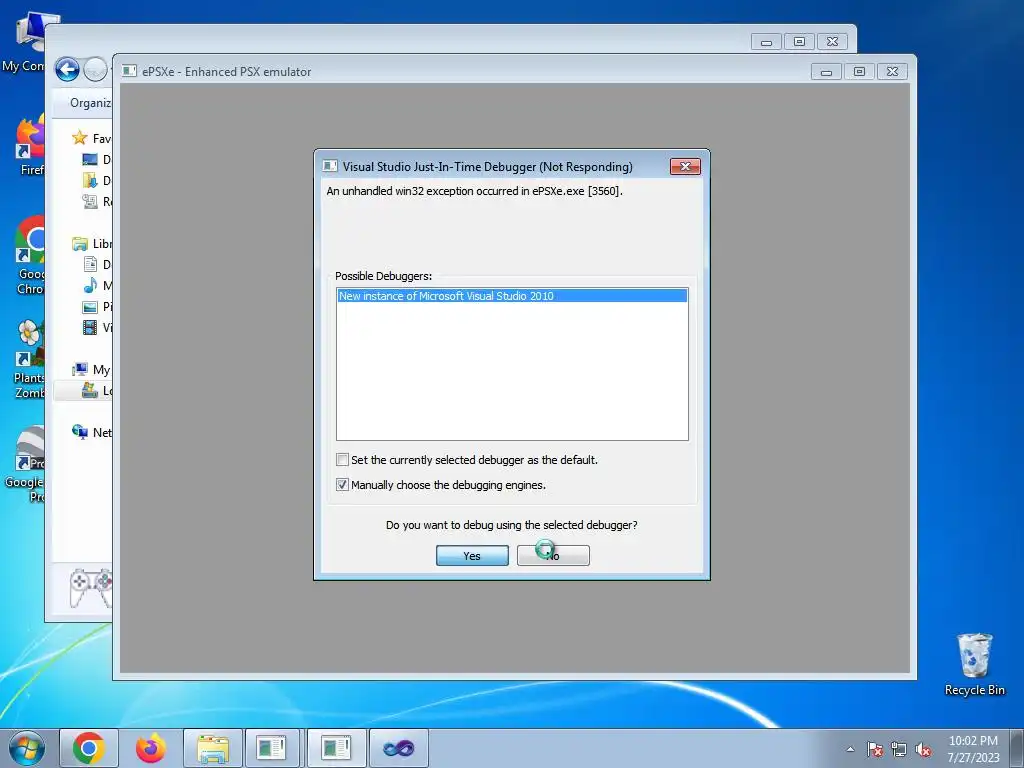Screen dimensions: 1024x768
Task: Click the Back arrow in Explorer window
Action: pos(67,69)
